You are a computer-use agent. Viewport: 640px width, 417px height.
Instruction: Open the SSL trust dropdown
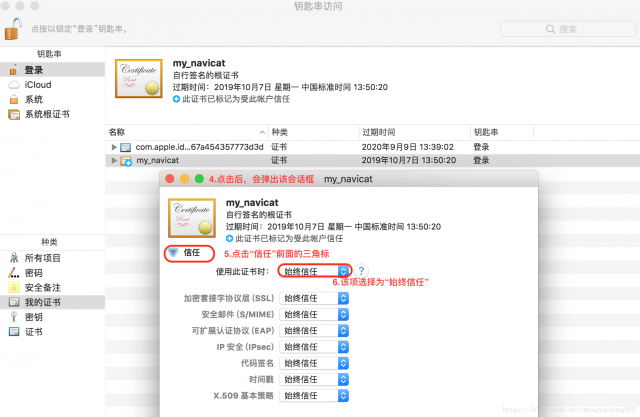(314, 298)
